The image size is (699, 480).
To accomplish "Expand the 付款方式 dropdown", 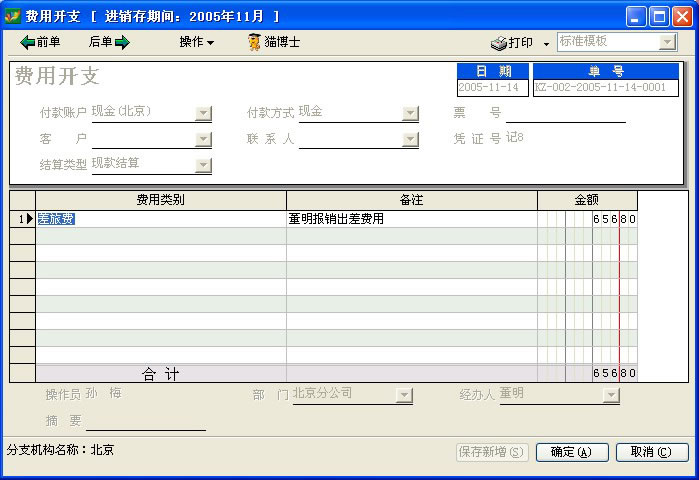I will click(x=410, y=113).
